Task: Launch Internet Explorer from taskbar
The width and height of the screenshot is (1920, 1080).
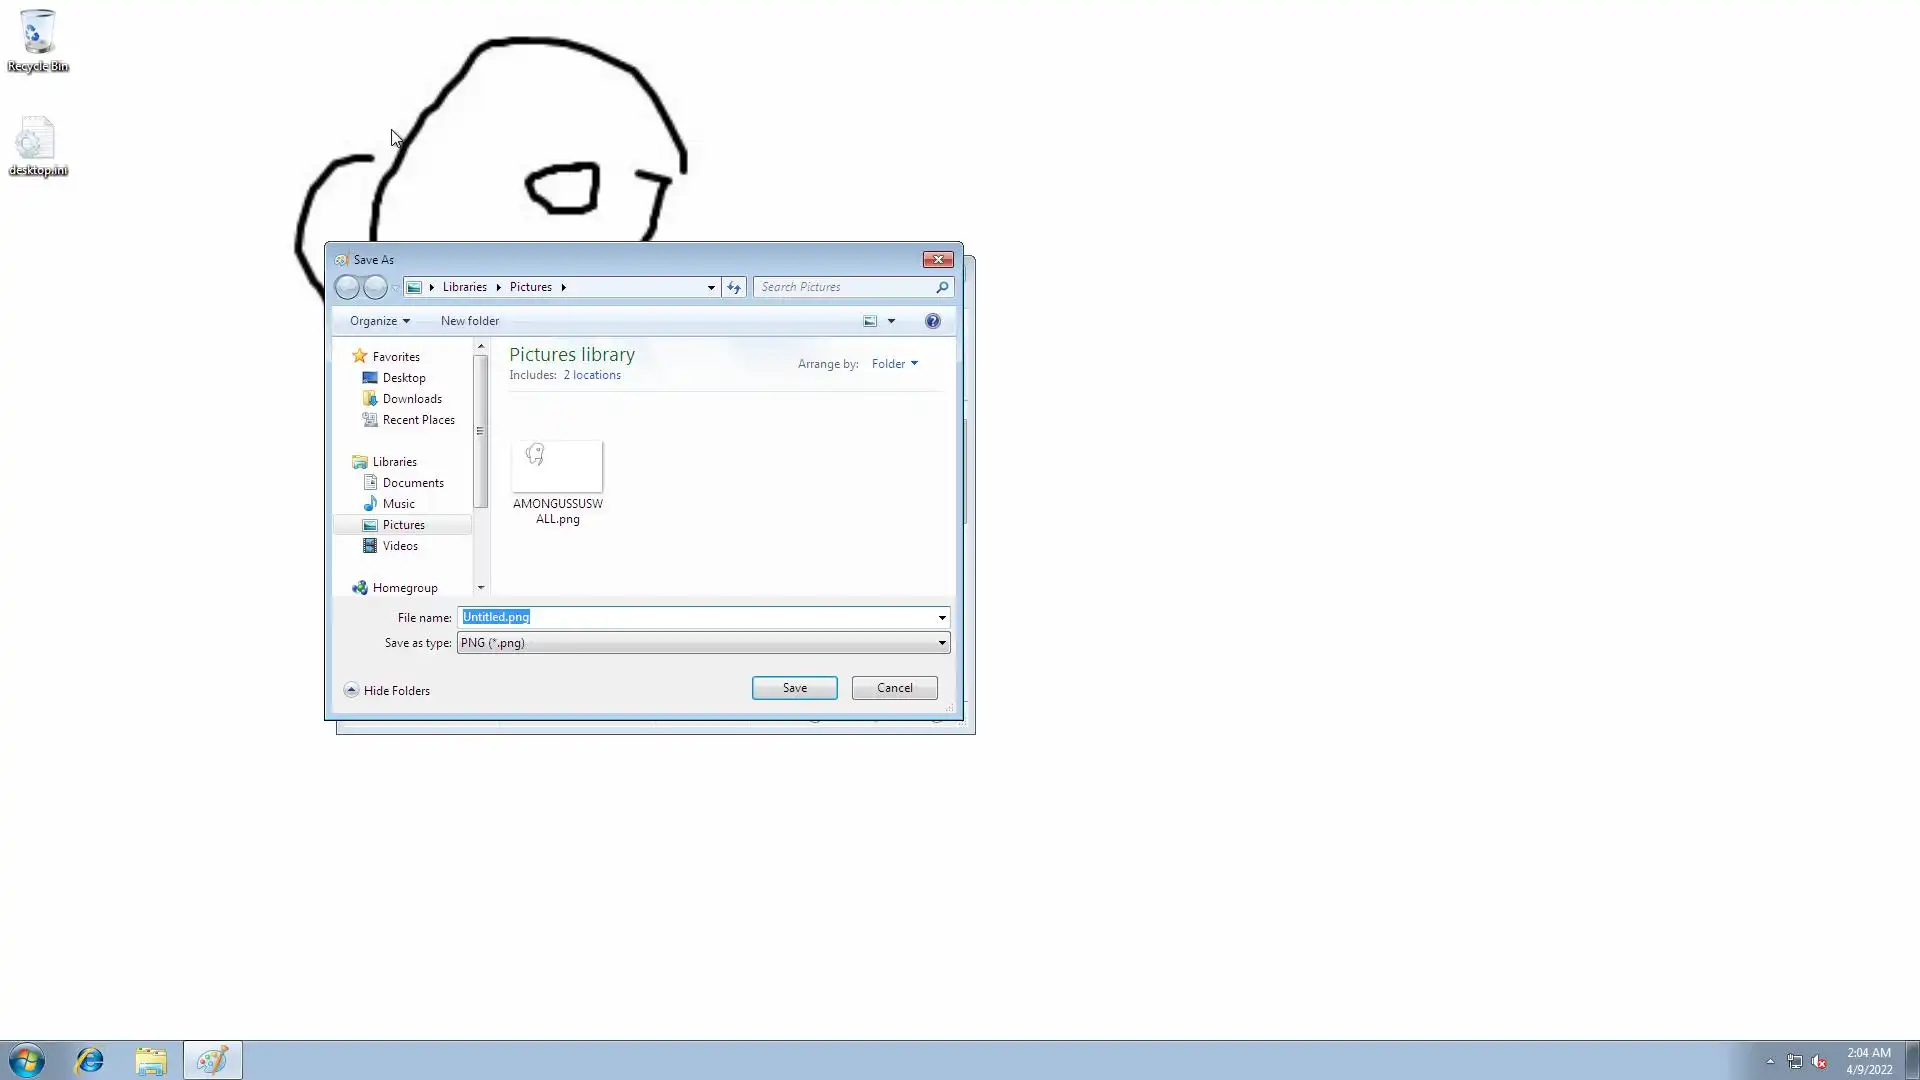Action: [90, 1060]
